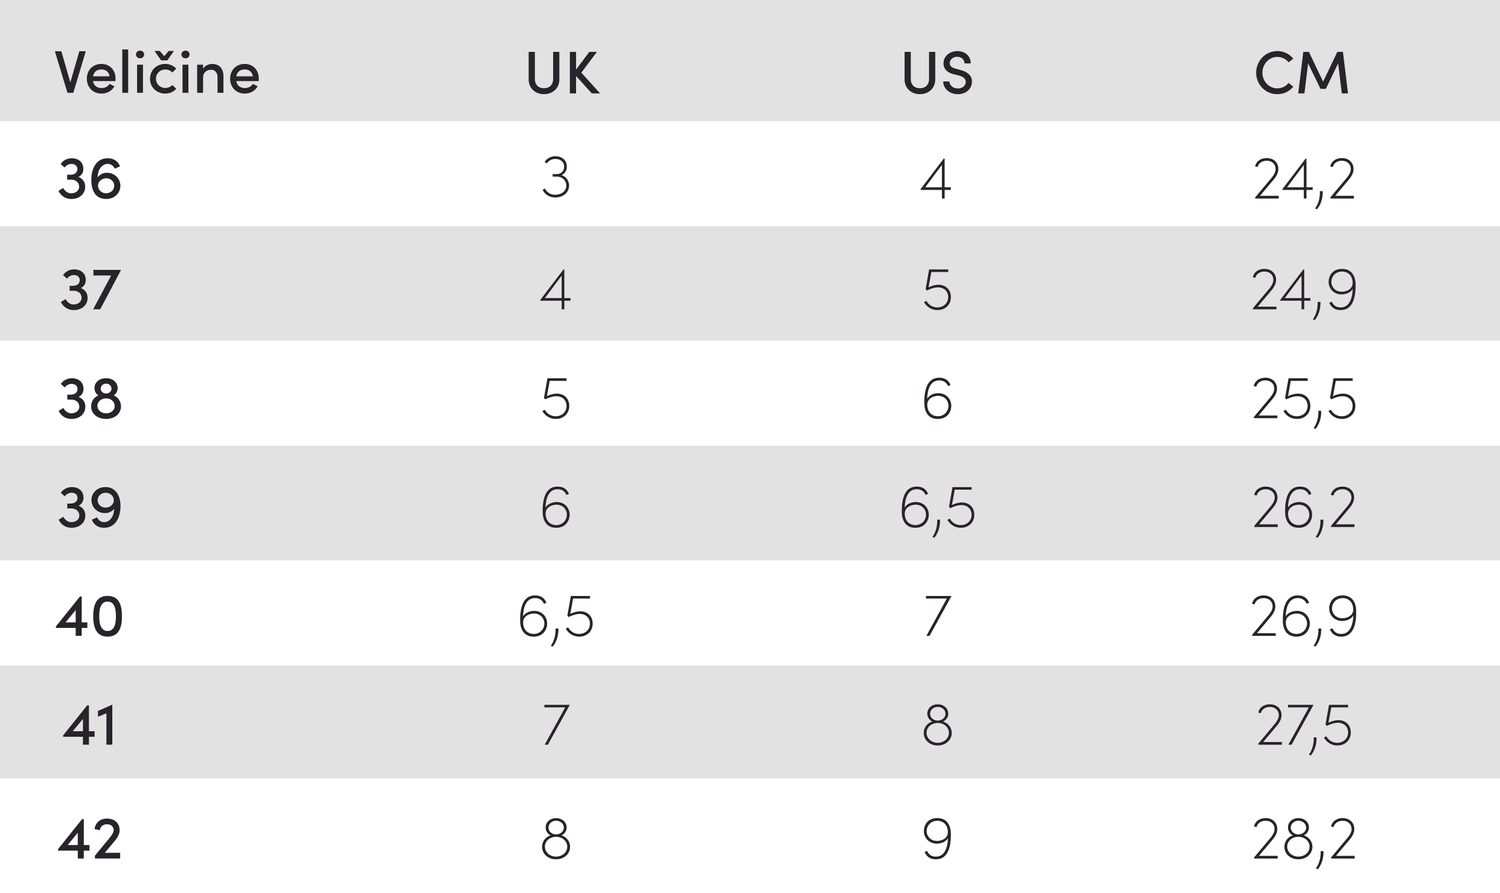Select size 38 row label
This screenshot has width=1500, height=893.
pyautogui.click(x=90, y=399)
